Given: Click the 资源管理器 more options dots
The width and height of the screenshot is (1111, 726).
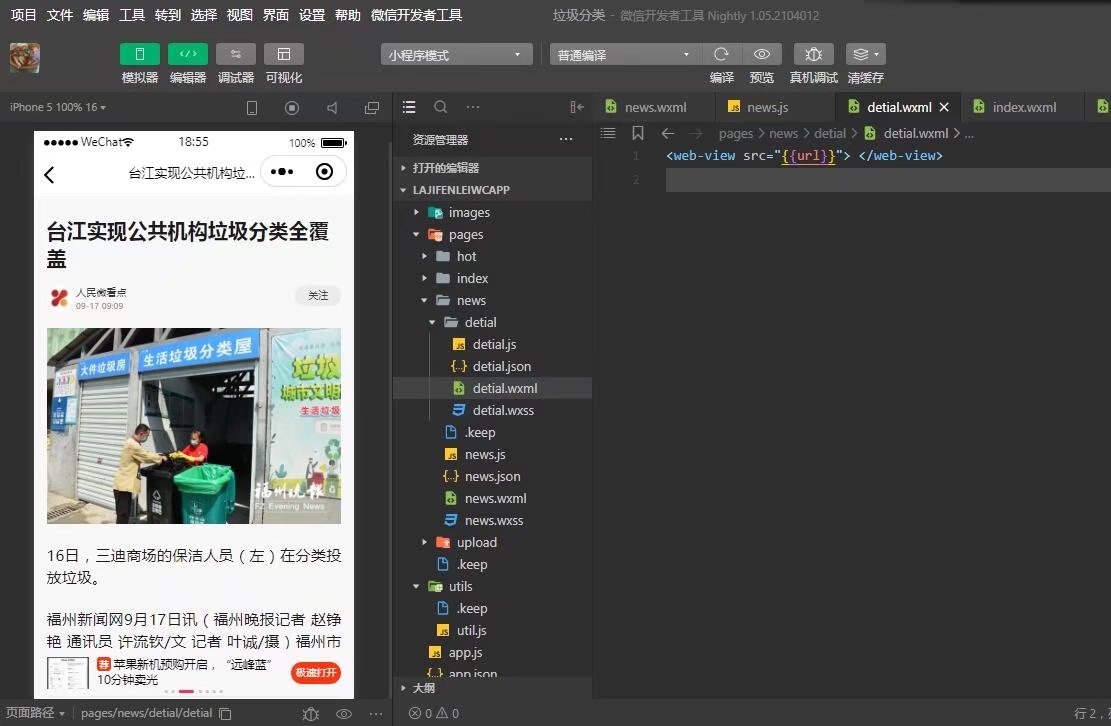Looking at the screenshot, I should (565, 140).
